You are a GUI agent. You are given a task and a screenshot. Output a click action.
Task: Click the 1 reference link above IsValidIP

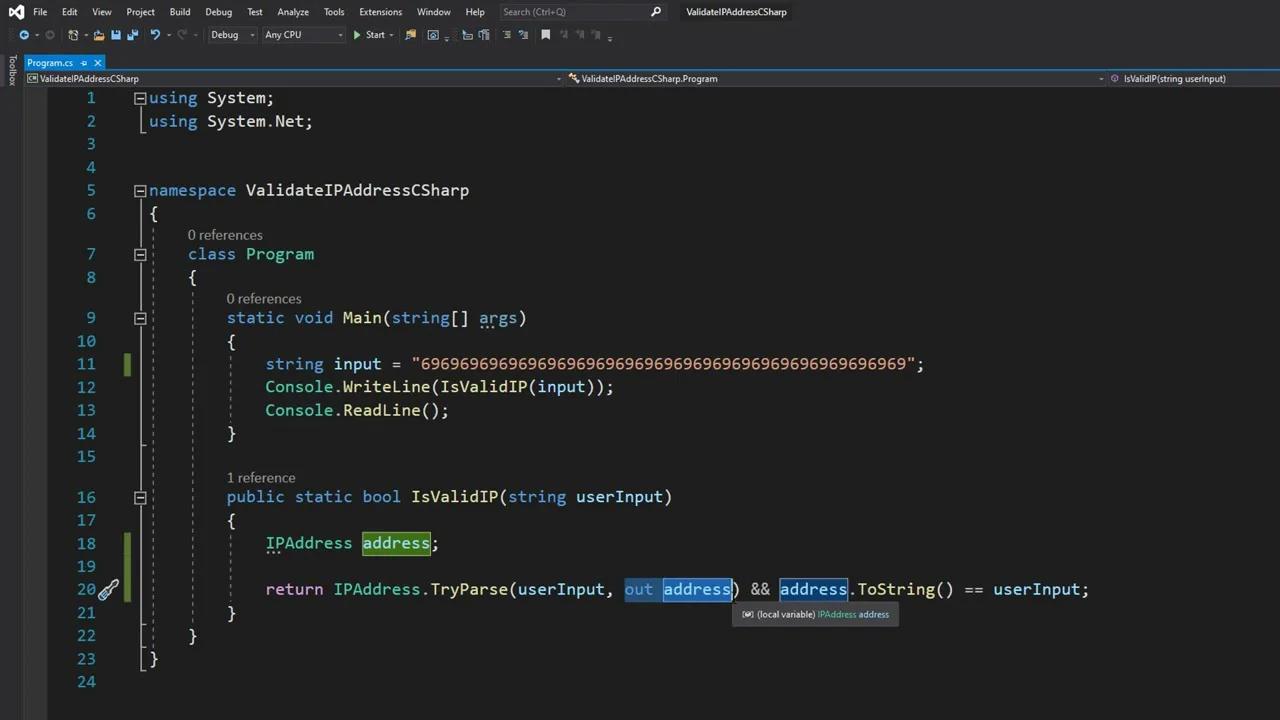(x=261, y=477)
